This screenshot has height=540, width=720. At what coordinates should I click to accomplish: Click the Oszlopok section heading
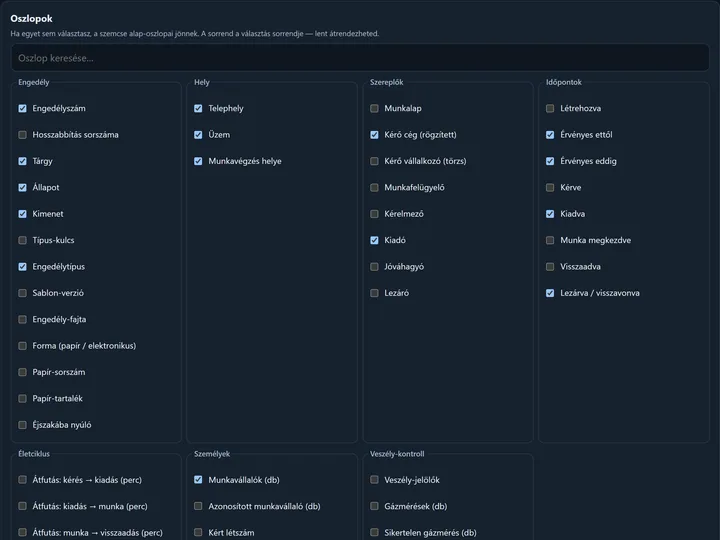pyautogui.click(x=31, y=19)
